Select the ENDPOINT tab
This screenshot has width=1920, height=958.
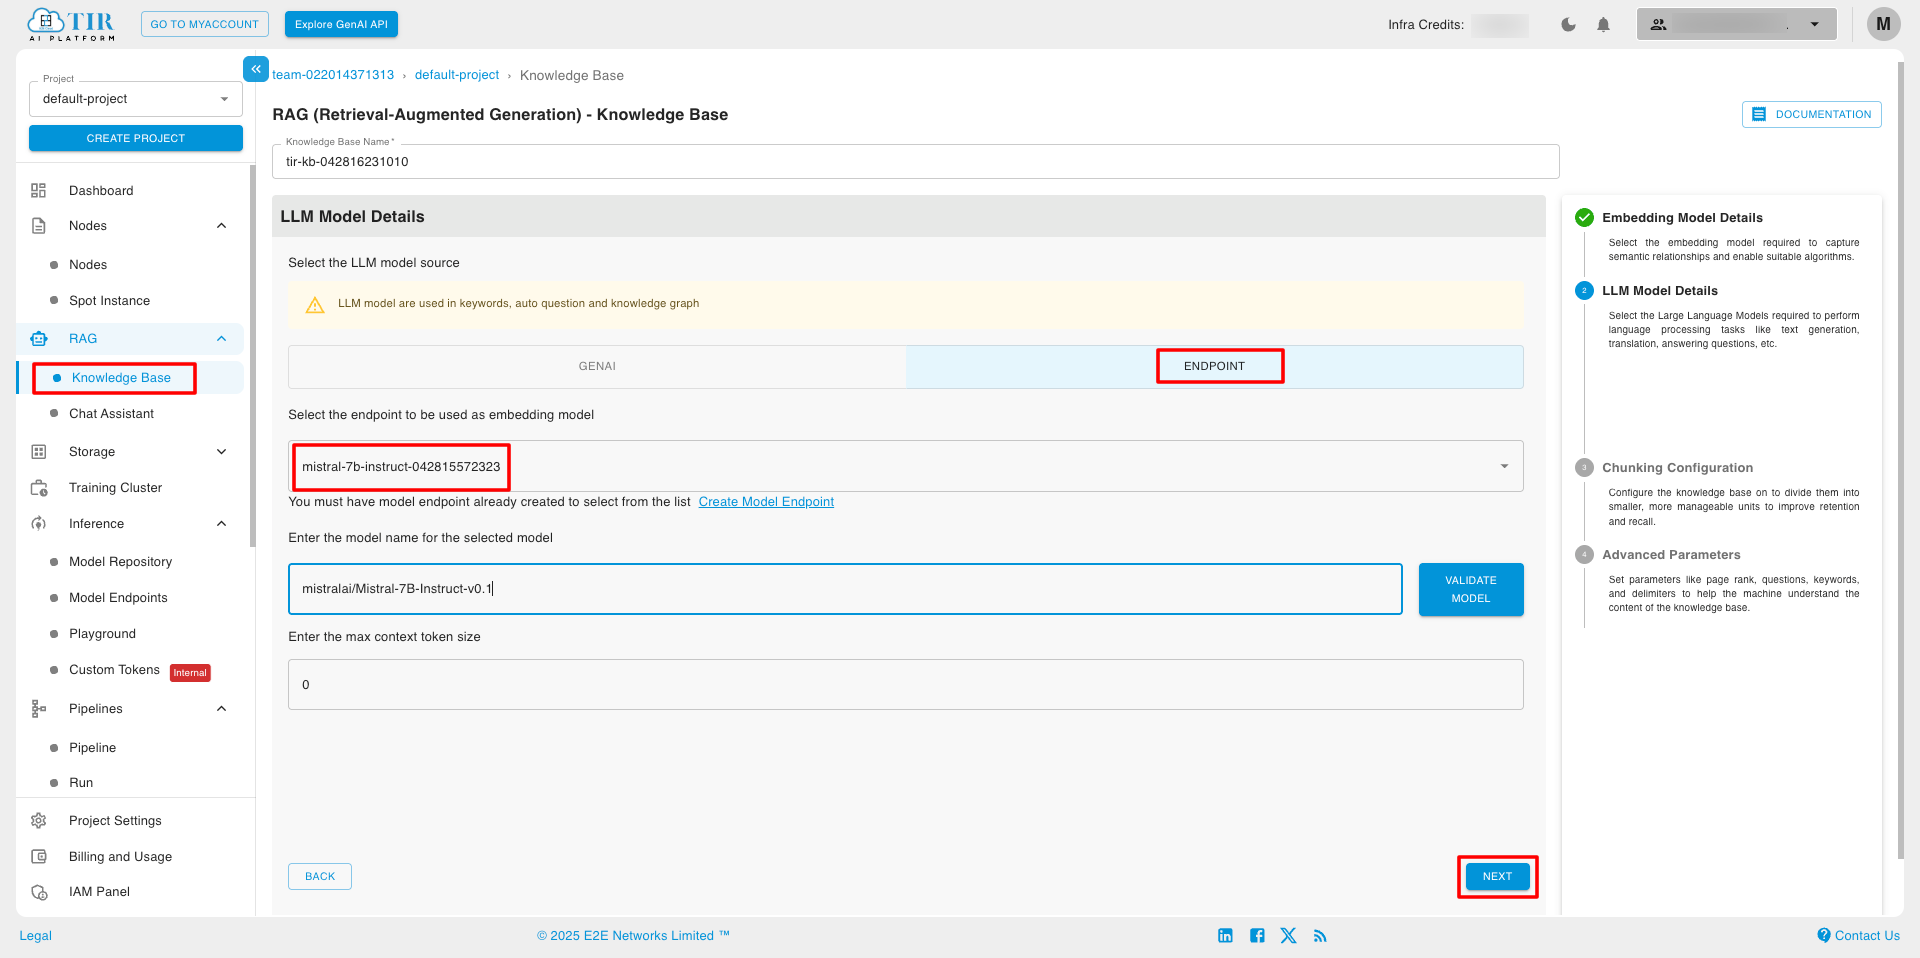point(1214,367)
